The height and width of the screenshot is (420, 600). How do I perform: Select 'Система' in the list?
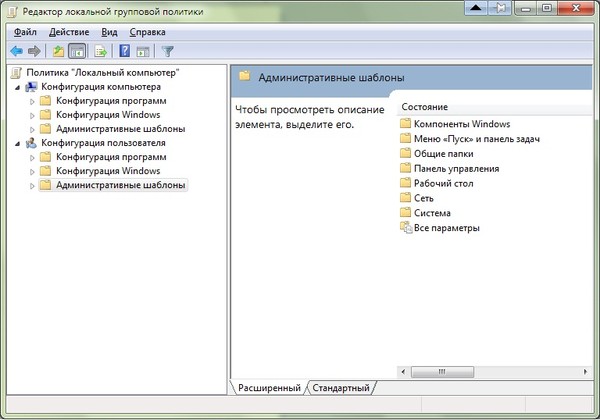pyautogui.click(x=432, y=213)
